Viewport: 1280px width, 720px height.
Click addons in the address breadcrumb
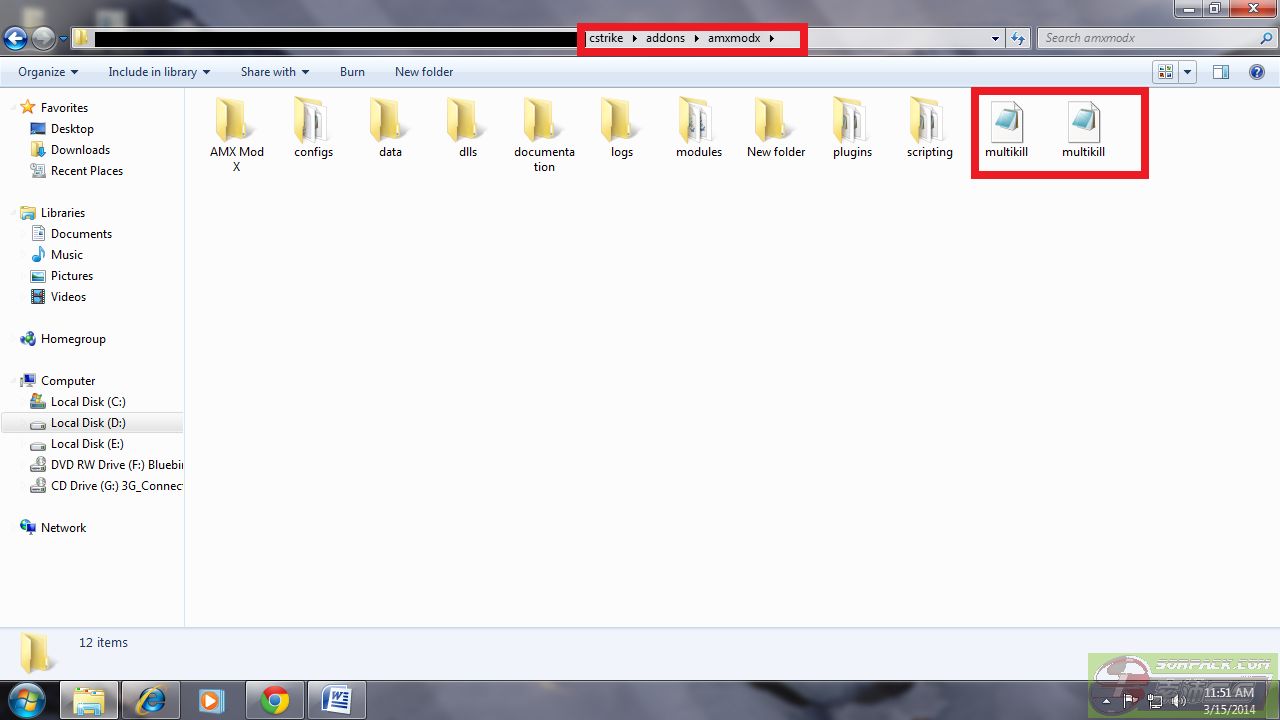pyautogui.click(x=665, y=38)
